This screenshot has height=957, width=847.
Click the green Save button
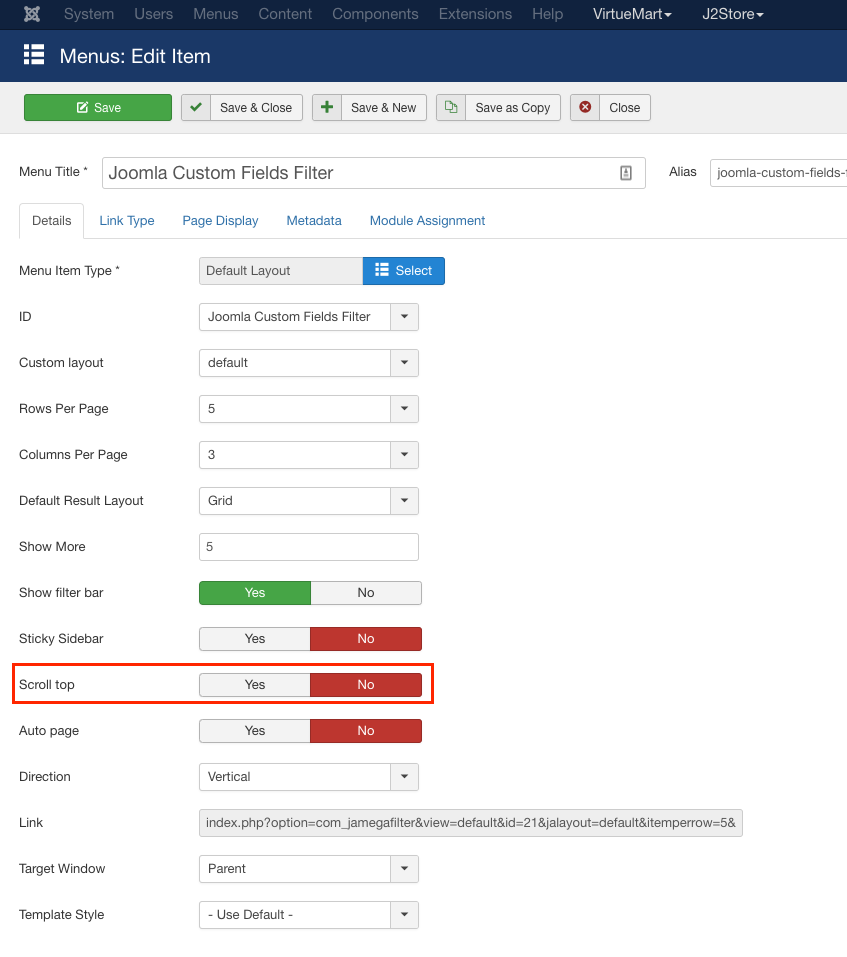[98, 108]
